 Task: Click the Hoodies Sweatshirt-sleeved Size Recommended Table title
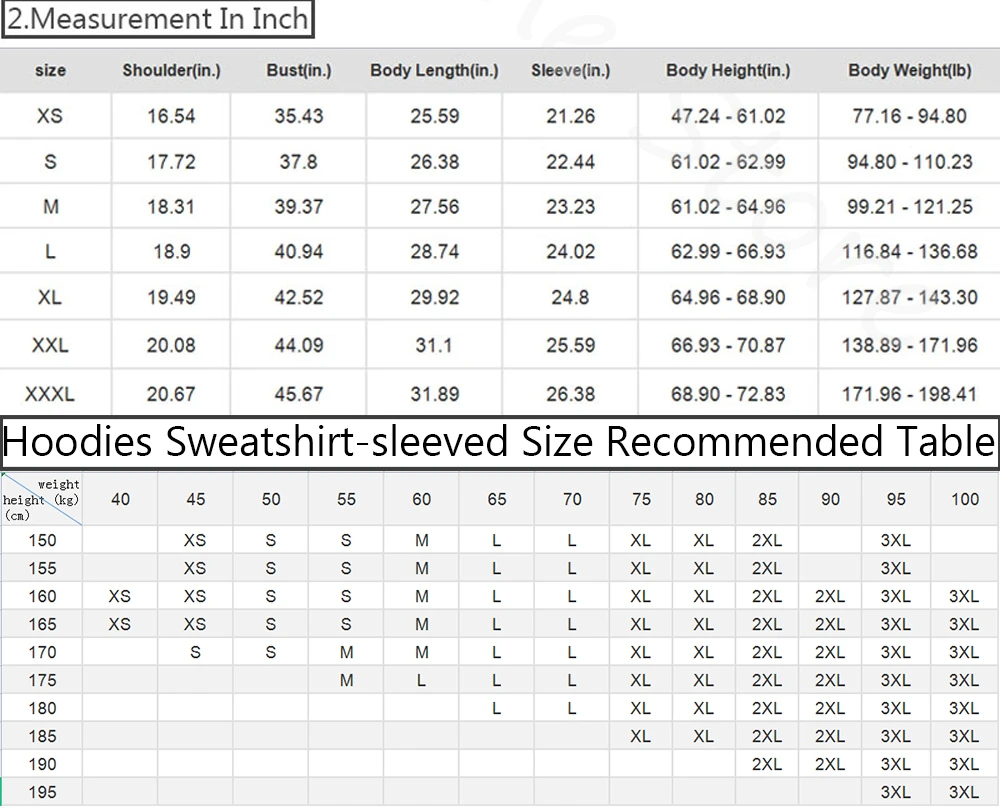coord(500,442)
